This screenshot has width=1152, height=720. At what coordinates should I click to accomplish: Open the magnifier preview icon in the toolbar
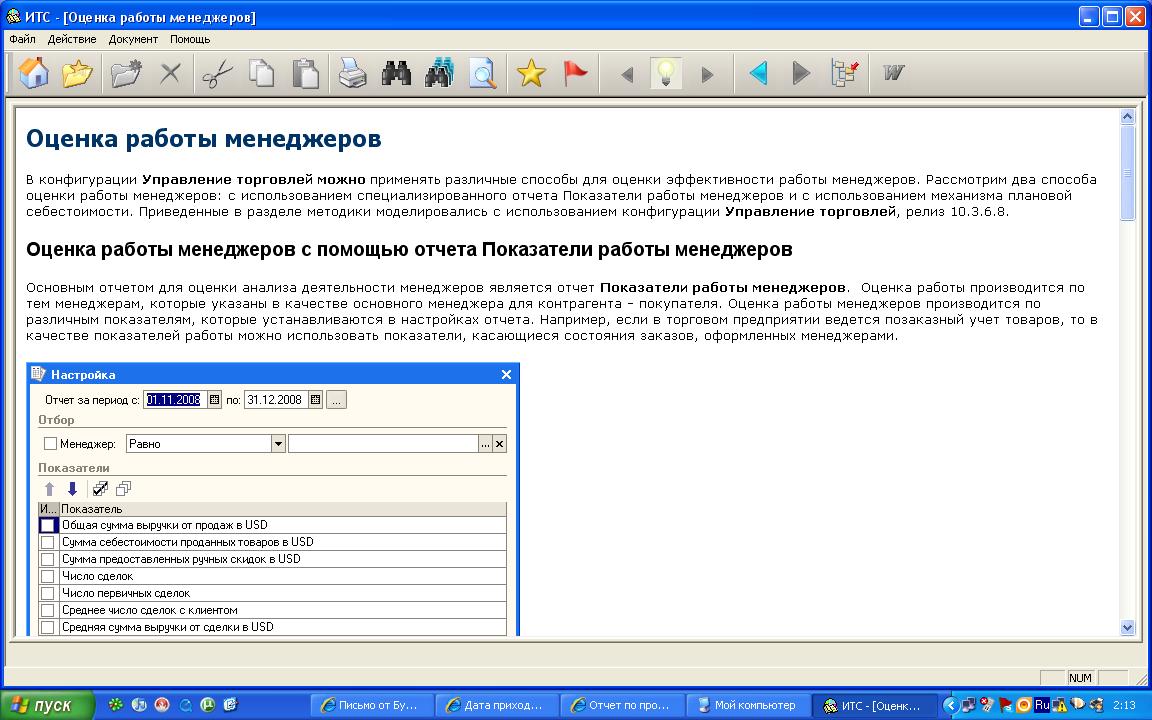(483, 74)
